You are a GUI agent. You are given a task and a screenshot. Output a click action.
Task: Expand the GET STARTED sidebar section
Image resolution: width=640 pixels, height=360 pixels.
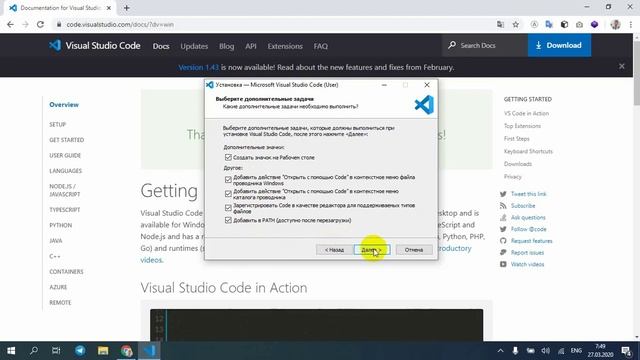pyautogui.click(x=67, y=140)
